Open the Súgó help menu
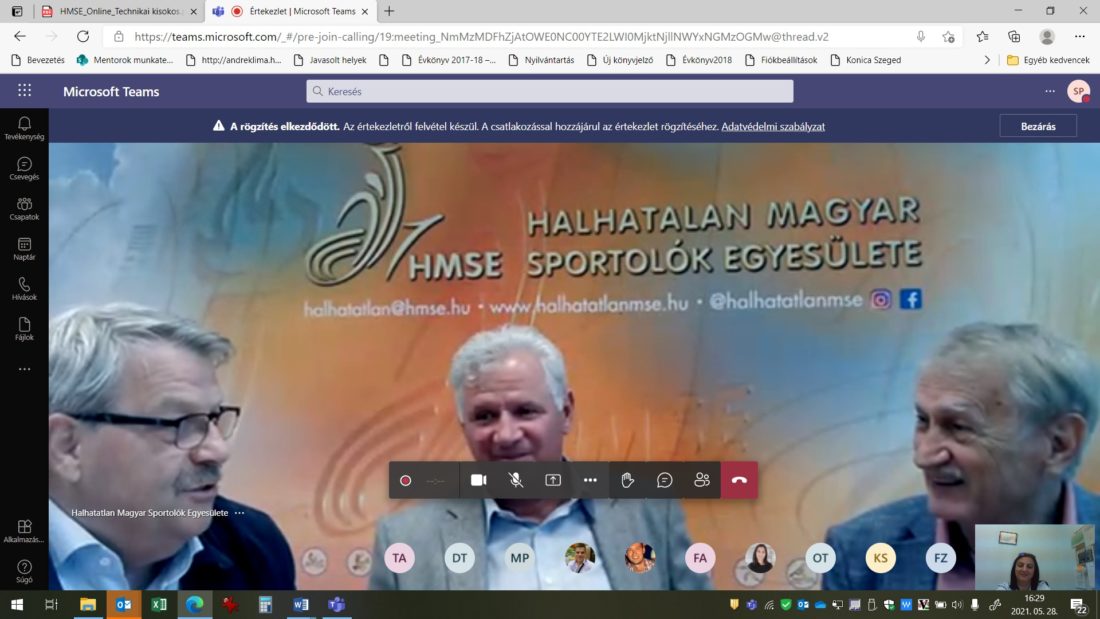 24,571
